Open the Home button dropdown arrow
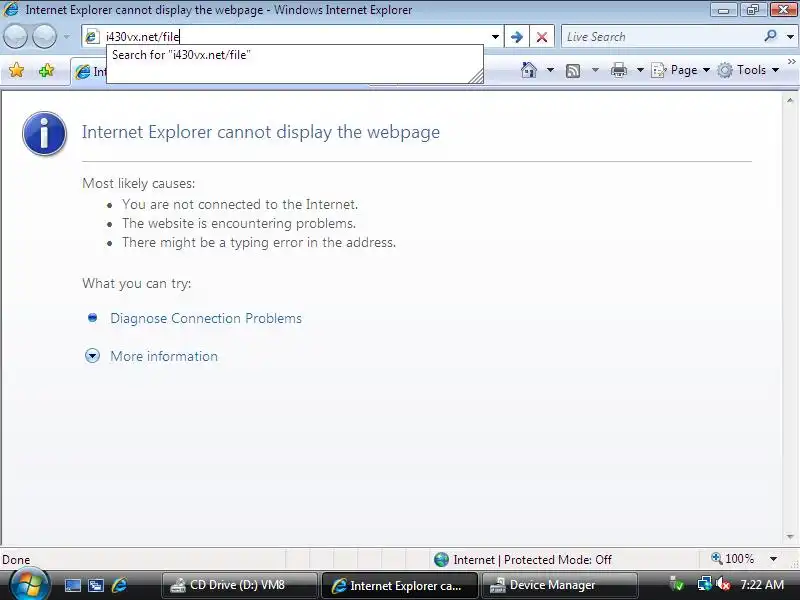 550,70
